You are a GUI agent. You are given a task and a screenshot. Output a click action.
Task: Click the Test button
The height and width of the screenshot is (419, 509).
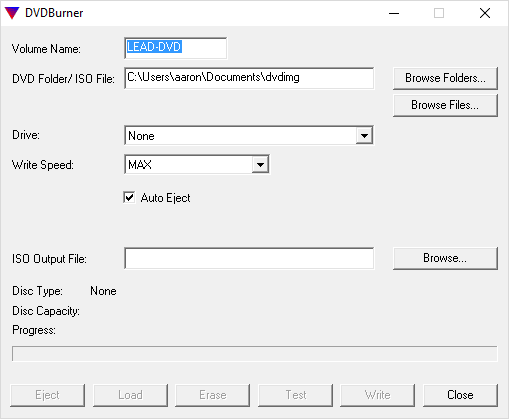point(296,395)
